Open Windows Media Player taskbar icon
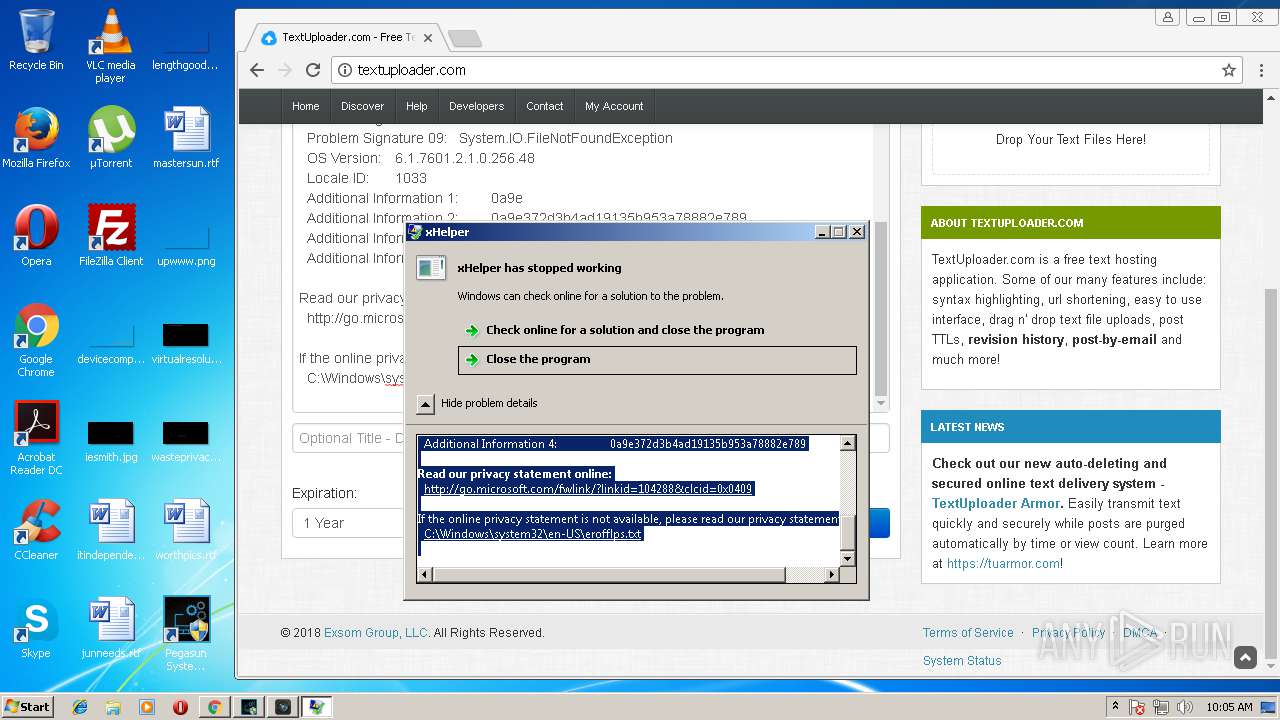Image resolution: width=1280 pixels, height=720 pixels. tap(147, 707)
